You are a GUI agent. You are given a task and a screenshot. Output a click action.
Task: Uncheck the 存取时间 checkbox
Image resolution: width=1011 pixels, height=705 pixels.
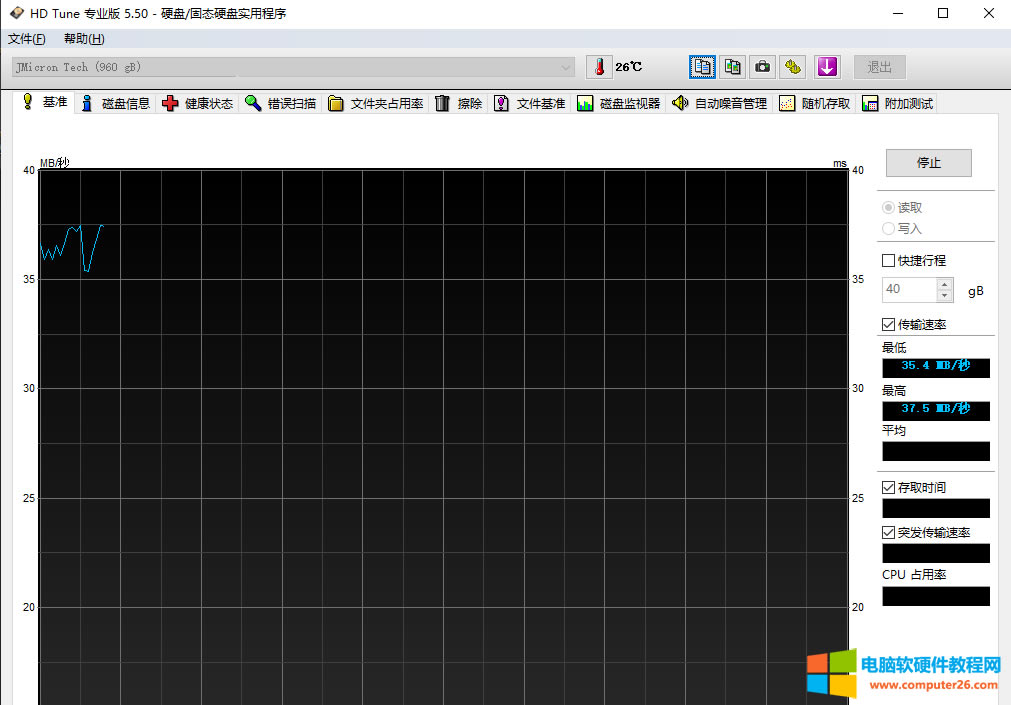888,488
